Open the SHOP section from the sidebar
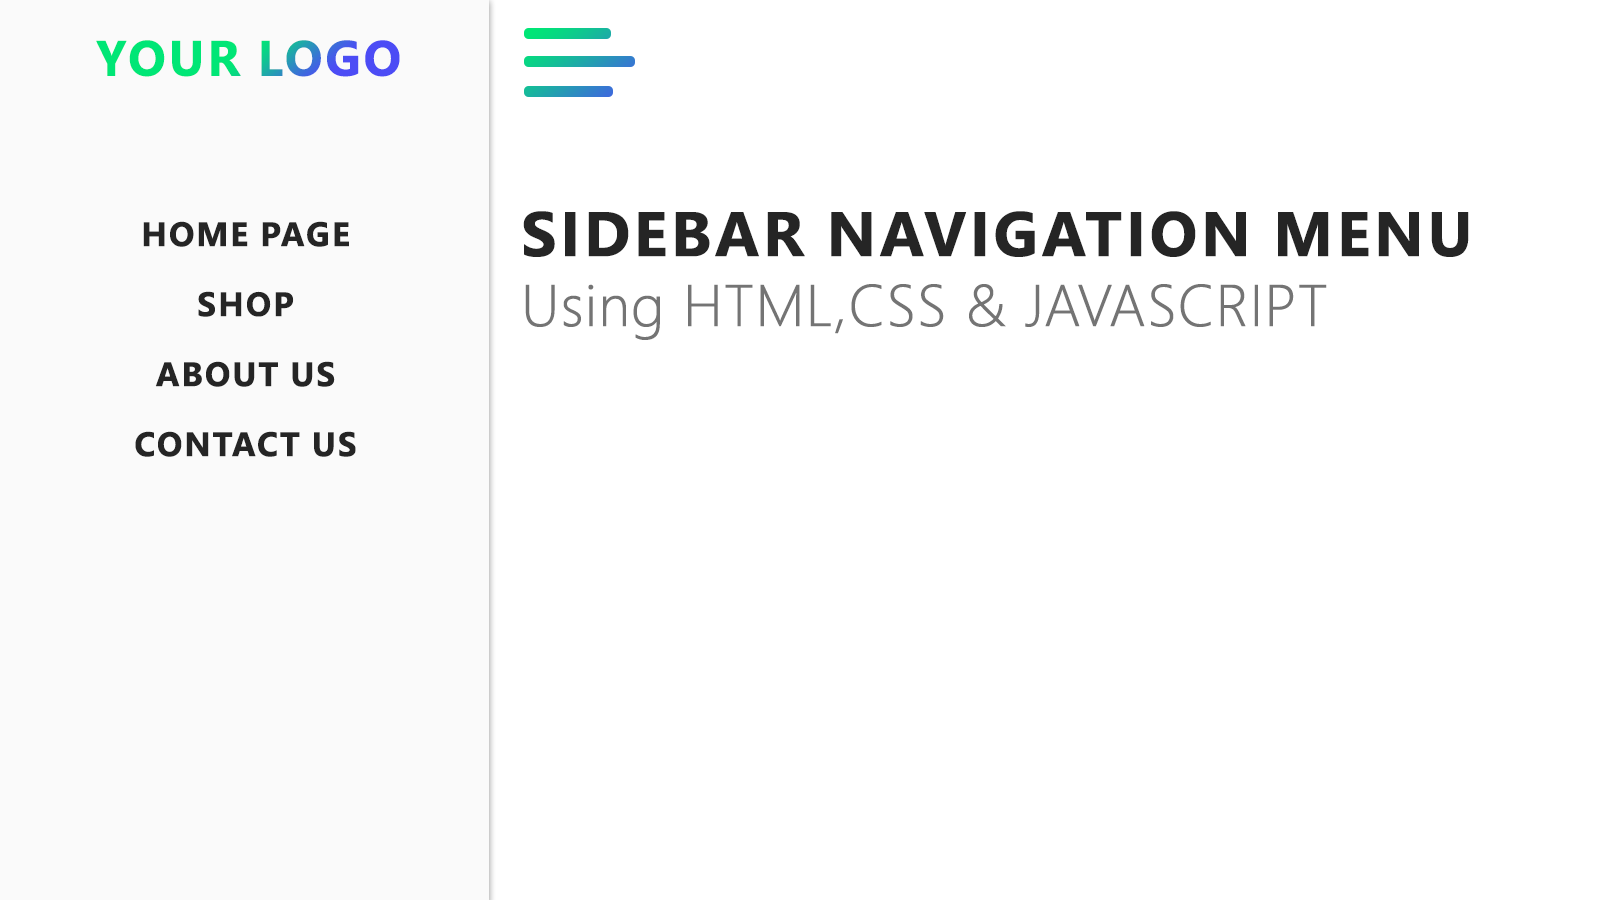The width and height of the screenshot is (1600, 900). coord(245,304)
